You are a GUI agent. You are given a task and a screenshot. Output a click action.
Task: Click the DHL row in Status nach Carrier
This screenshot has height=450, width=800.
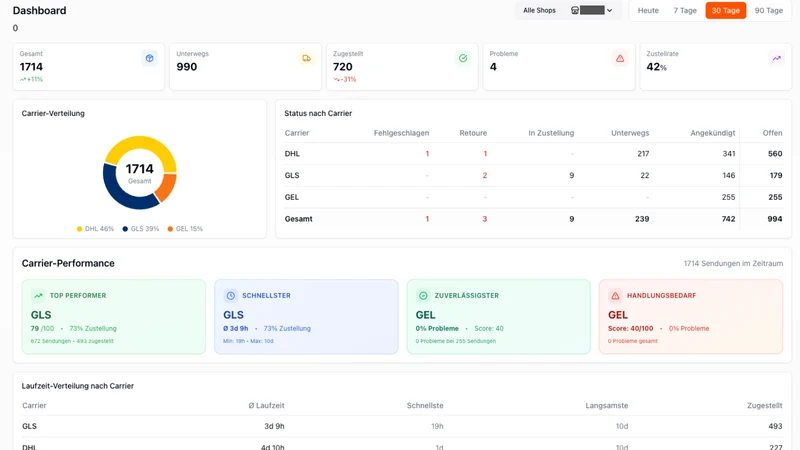point(533,154)
